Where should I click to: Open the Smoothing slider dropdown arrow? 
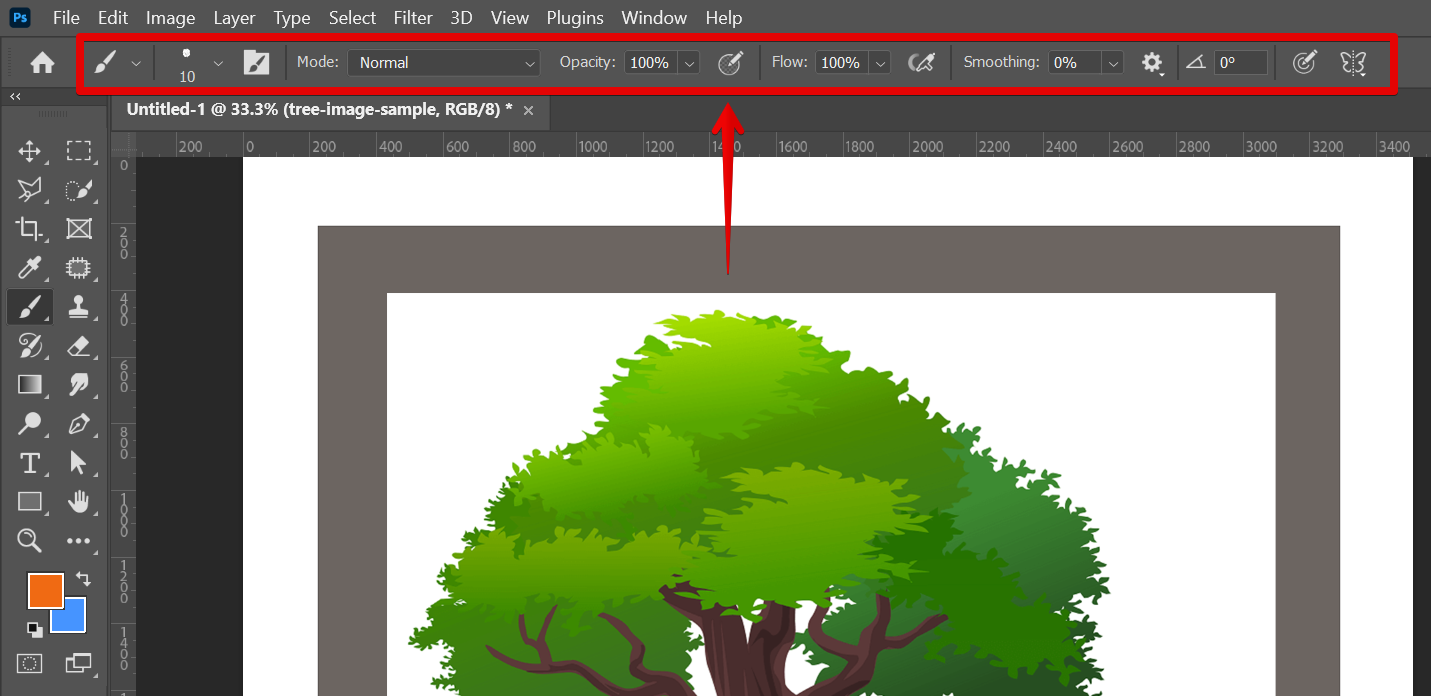coord(1113,63)
